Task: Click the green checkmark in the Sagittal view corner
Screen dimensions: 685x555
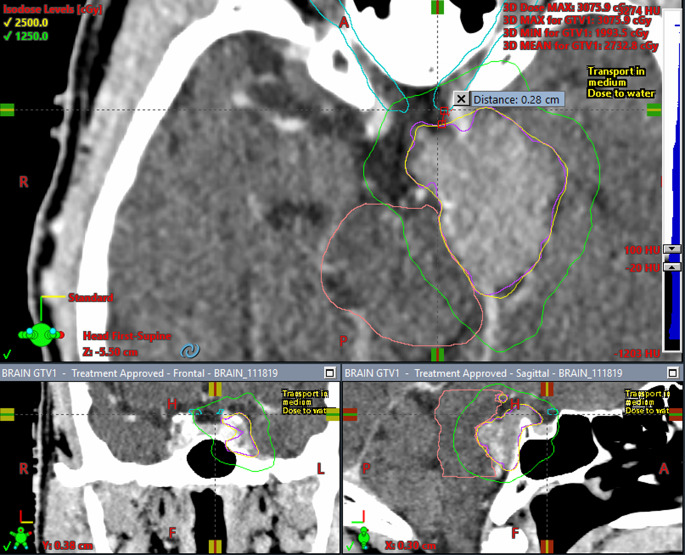Action: [349, 546]
